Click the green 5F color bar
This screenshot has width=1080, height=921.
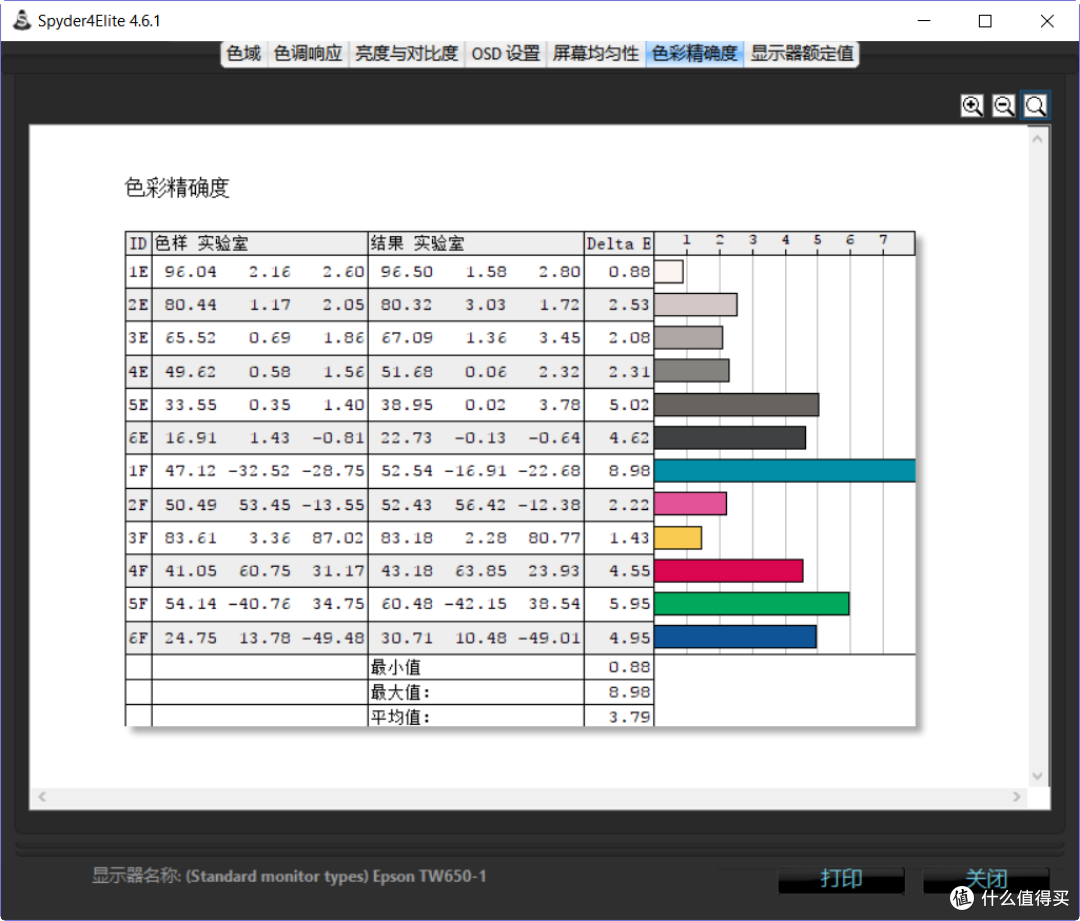tap(751, 603)
